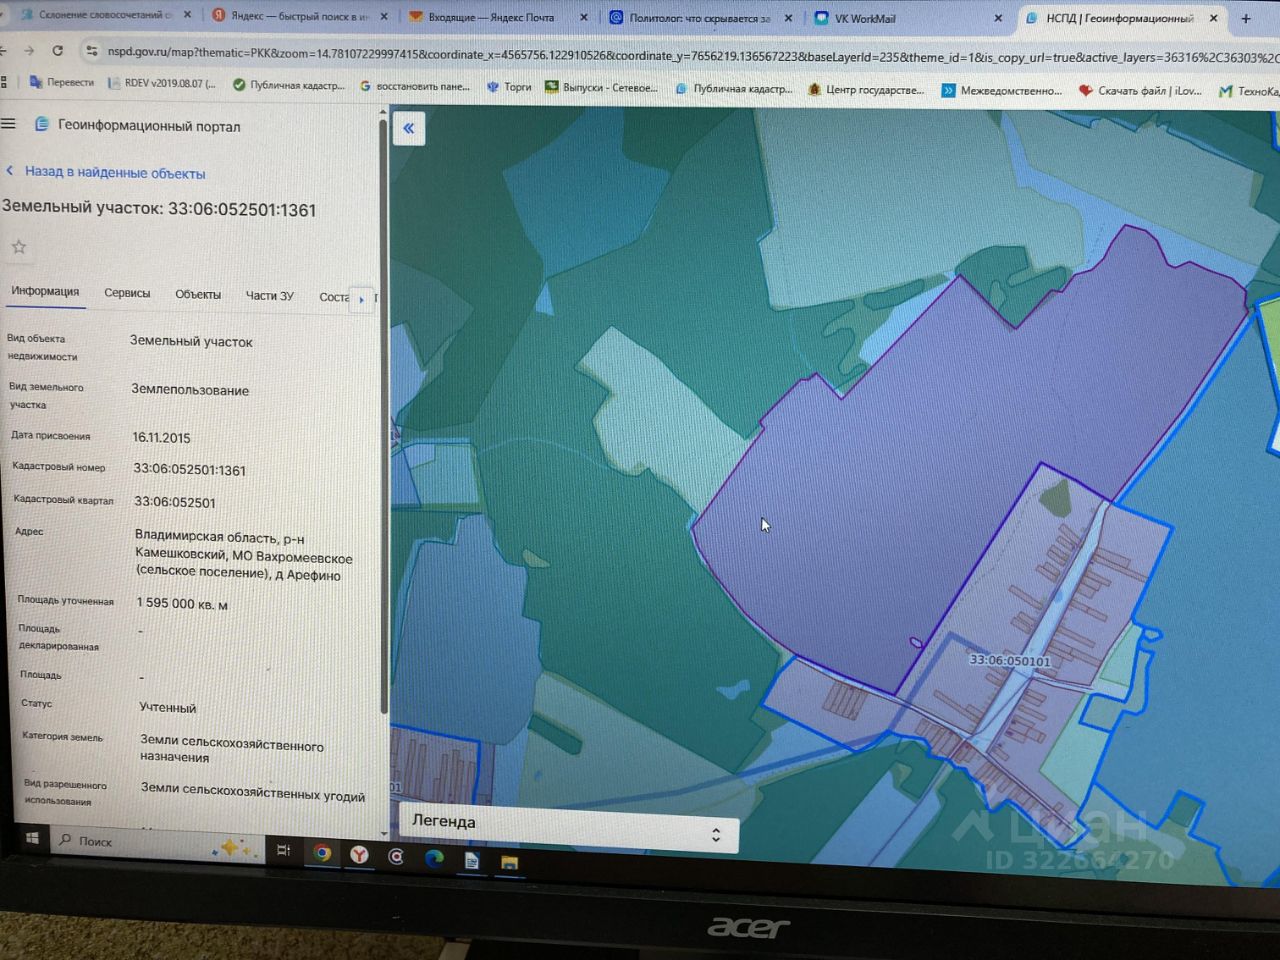Screen dimensions: 1280x960
Task: Select the Информация tab
Action: [x=45, y=291]
